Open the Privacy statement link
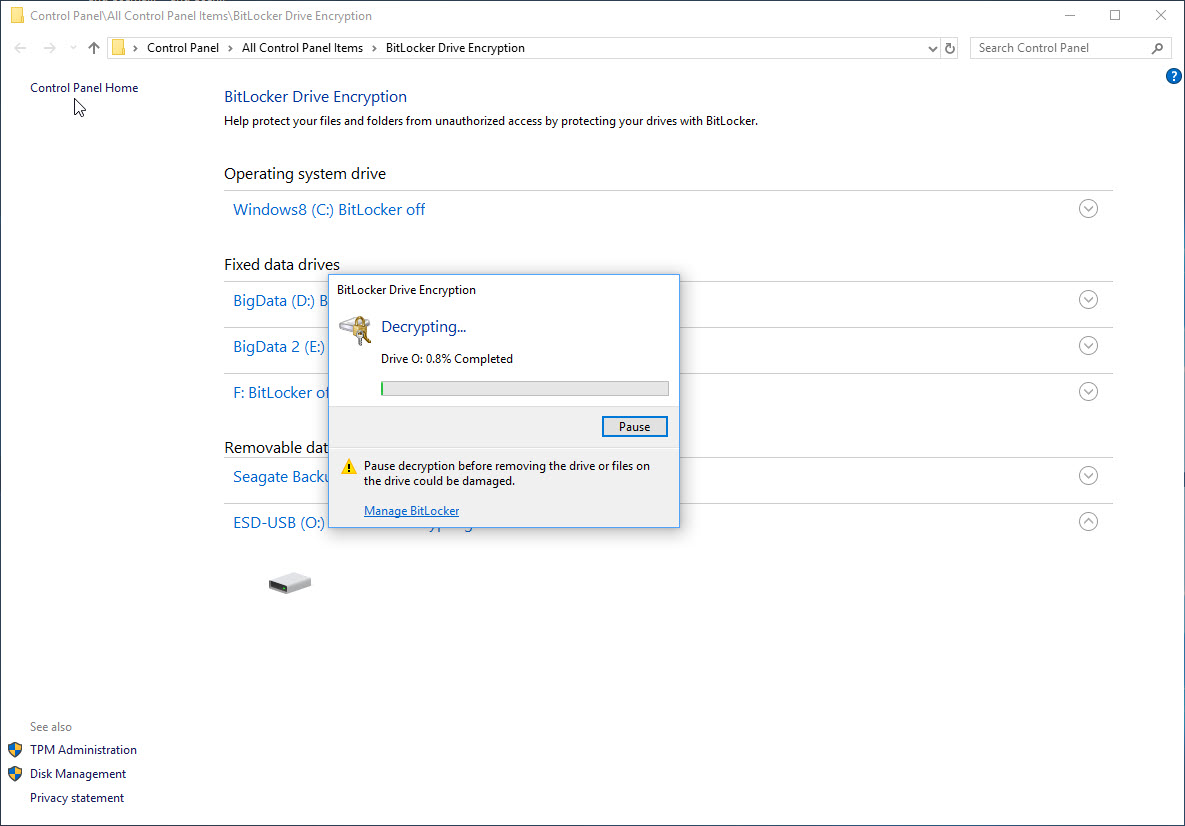Screen dimensions: 1185x826 (77, 798)
